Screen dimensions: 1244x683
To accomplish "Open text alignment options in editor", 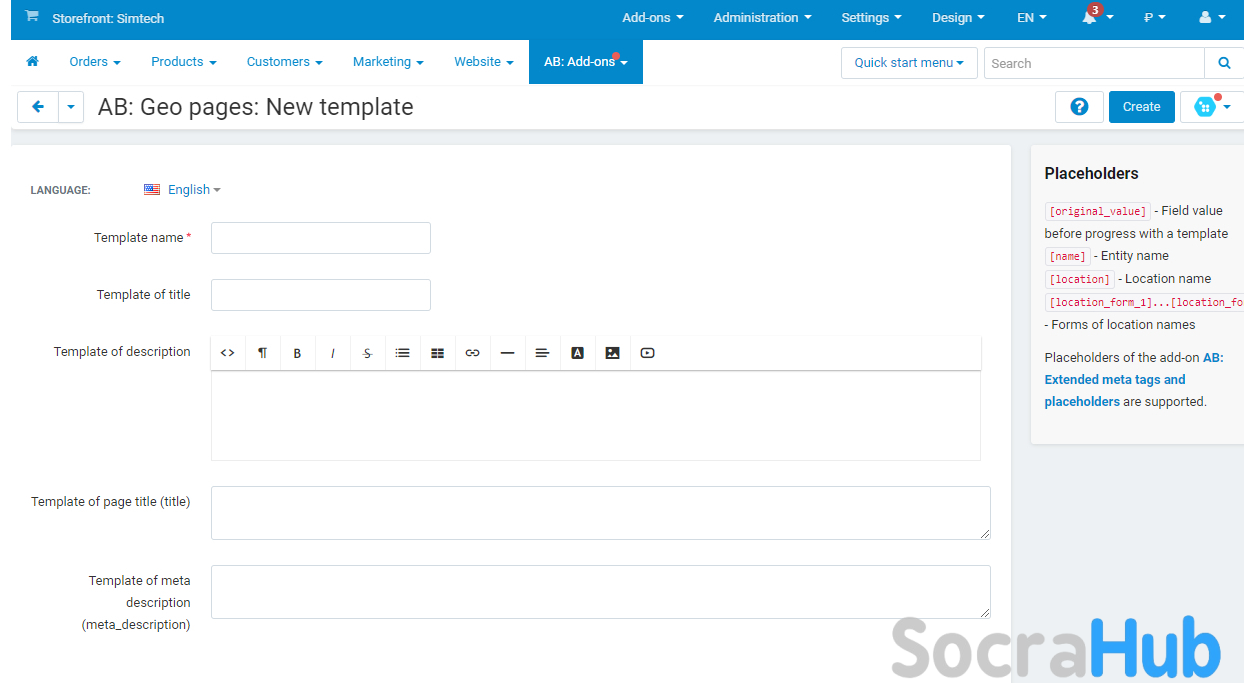I will pyautogui.click(x=542, y=353).
